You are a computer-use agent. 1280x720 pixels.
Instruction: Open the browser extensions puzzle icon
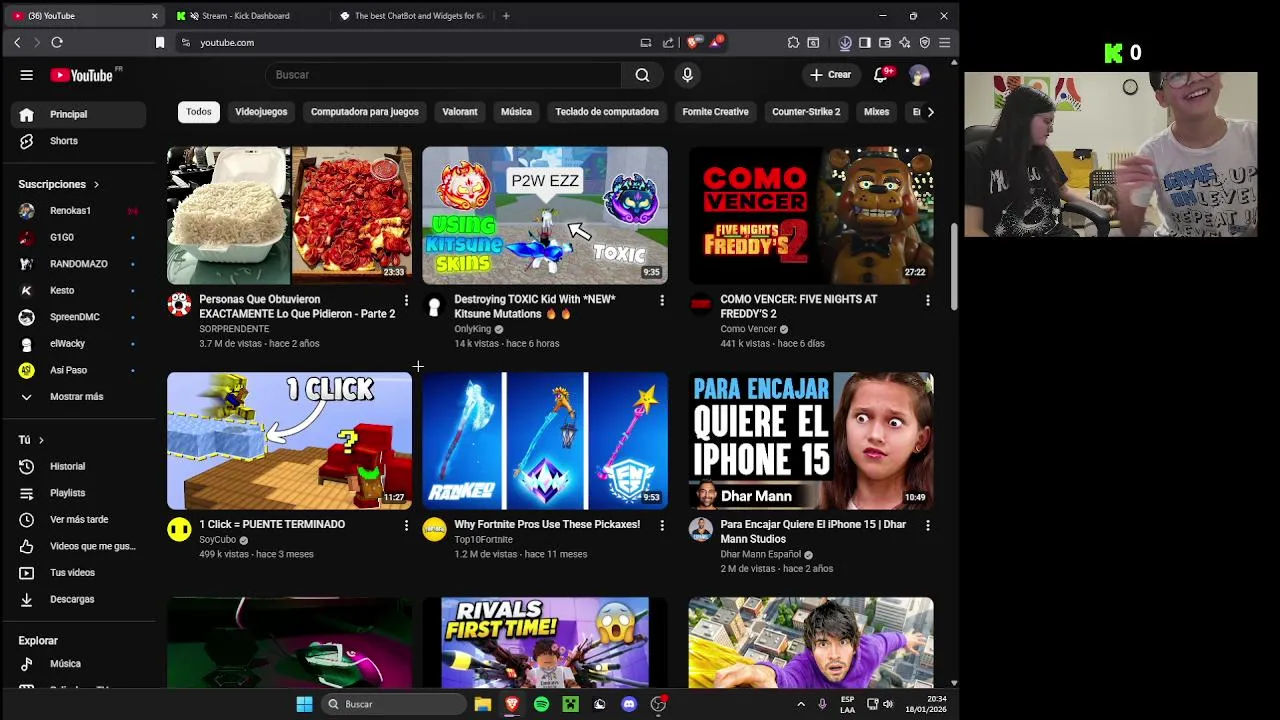pos(793,42)
